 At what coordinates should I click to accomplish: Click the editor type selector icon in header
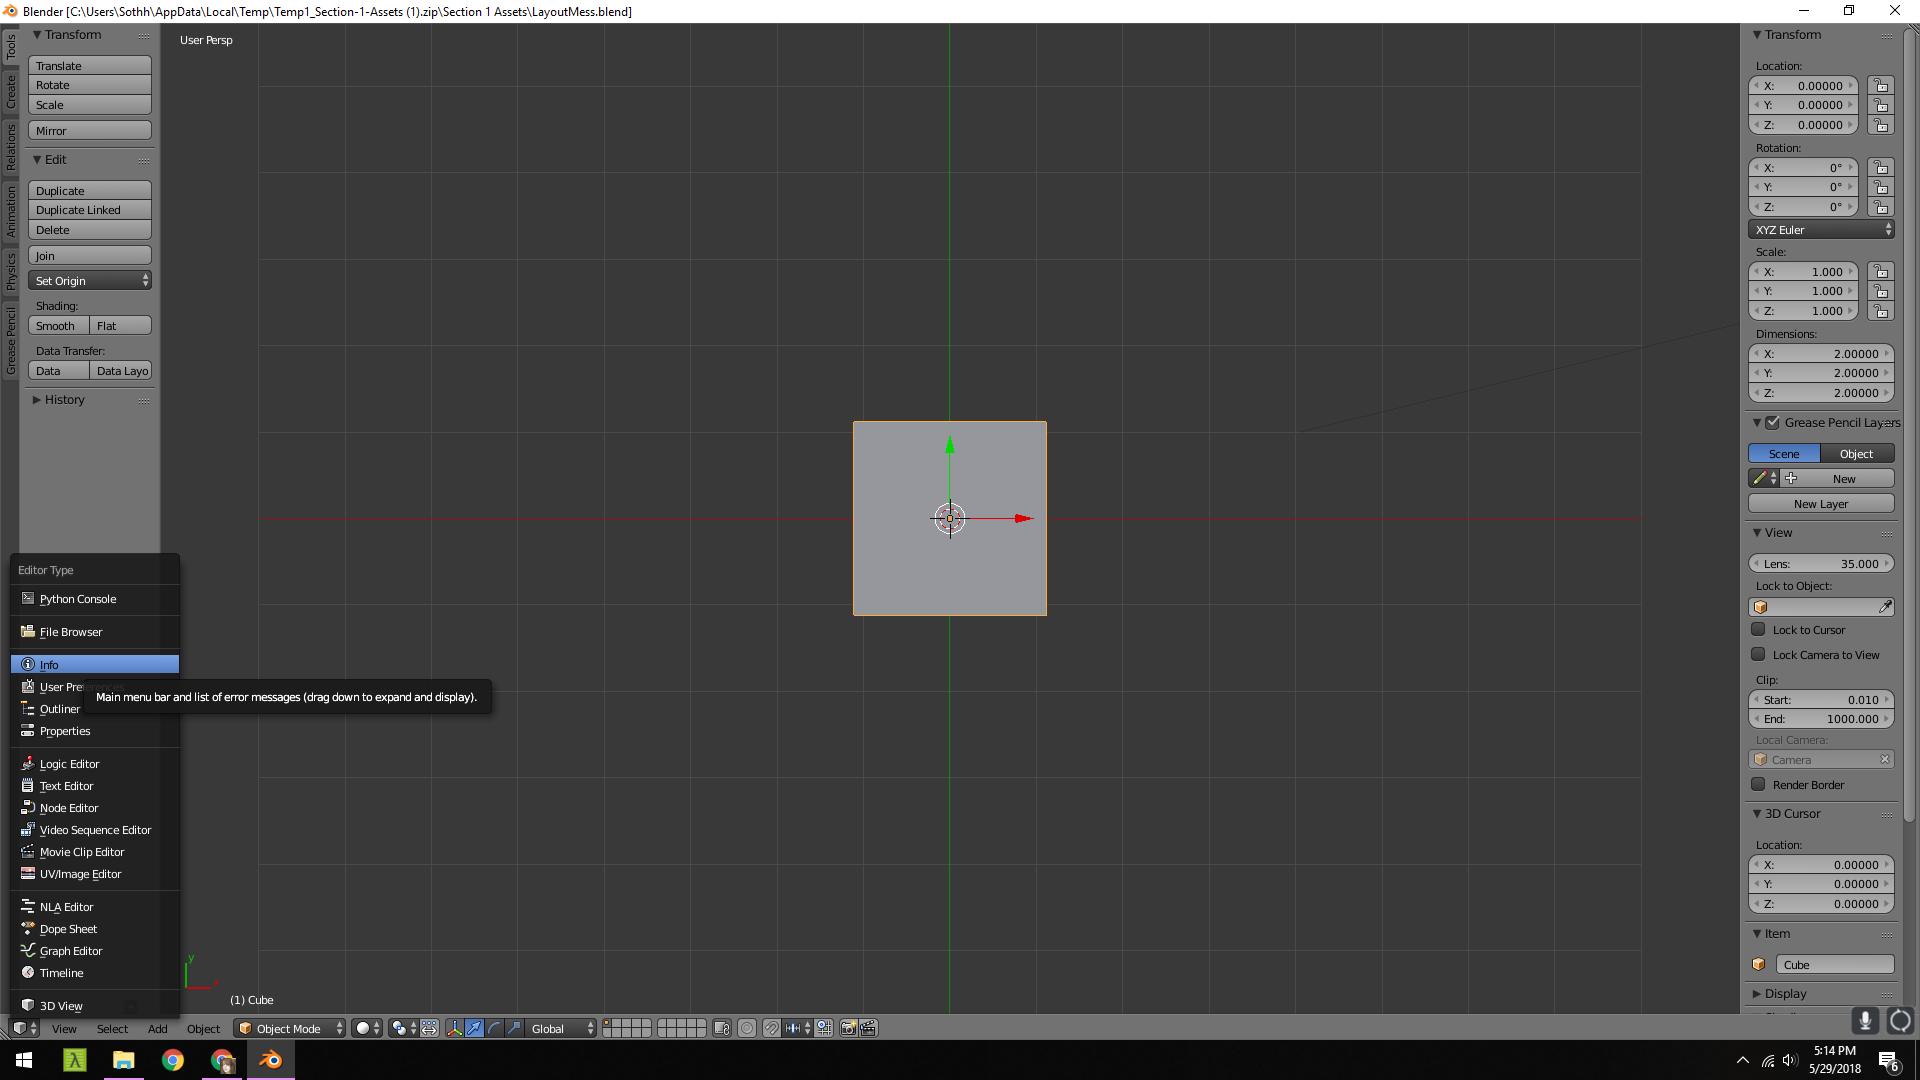click(x=25, y=1028)
